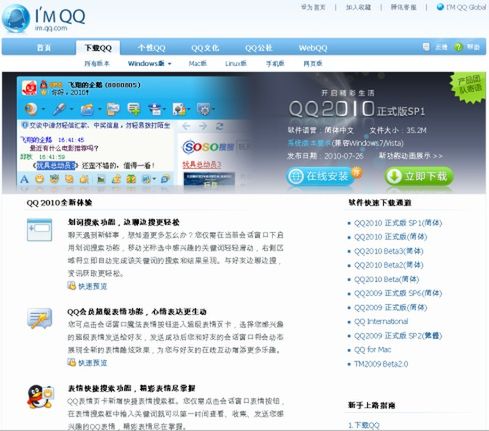Viewport: 489px width, 431px height.
Task: Expand the arrow next to the gear settings icon
Action: tap(213, 109)
